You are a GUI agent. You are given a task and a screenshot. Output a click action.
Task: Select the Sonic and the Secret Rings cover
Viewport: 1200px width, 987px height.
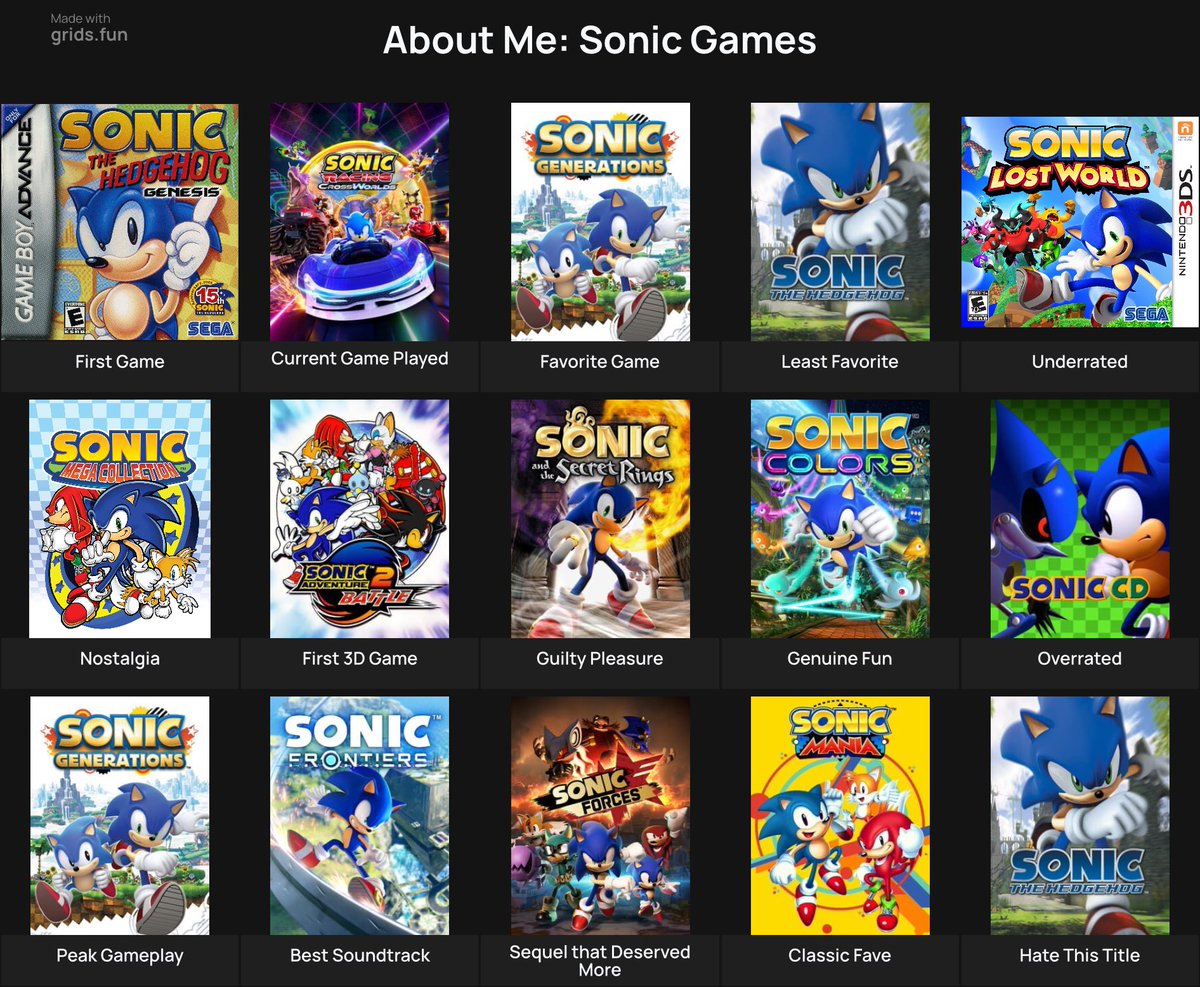tap(600, 519)
